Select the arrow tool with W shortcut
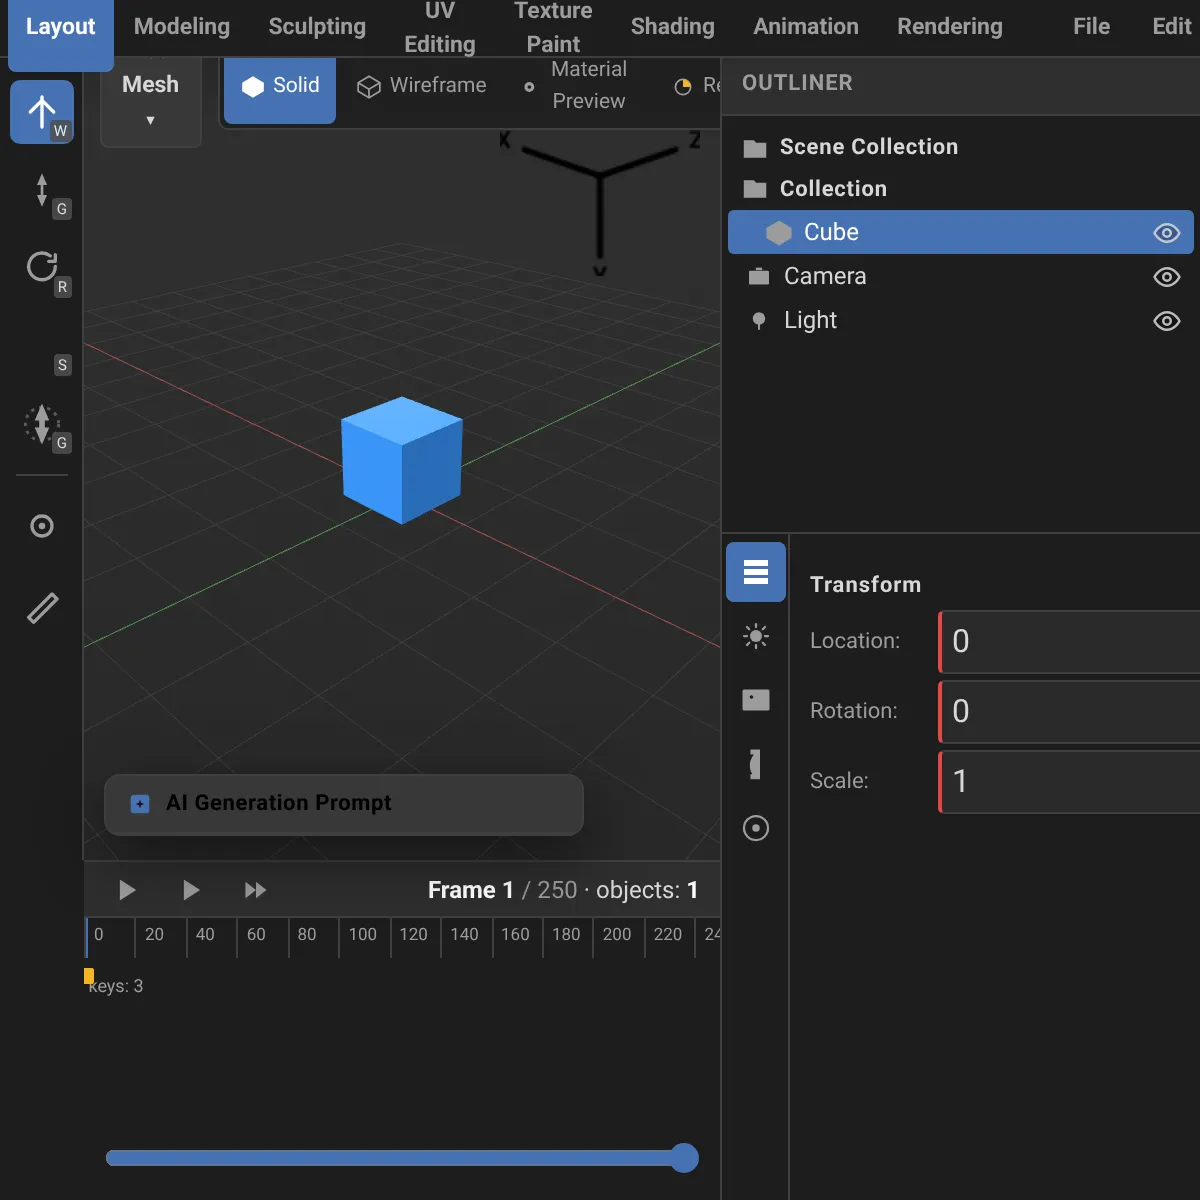The height and width of the screenshot is (1200, 1200). [42, 112]
